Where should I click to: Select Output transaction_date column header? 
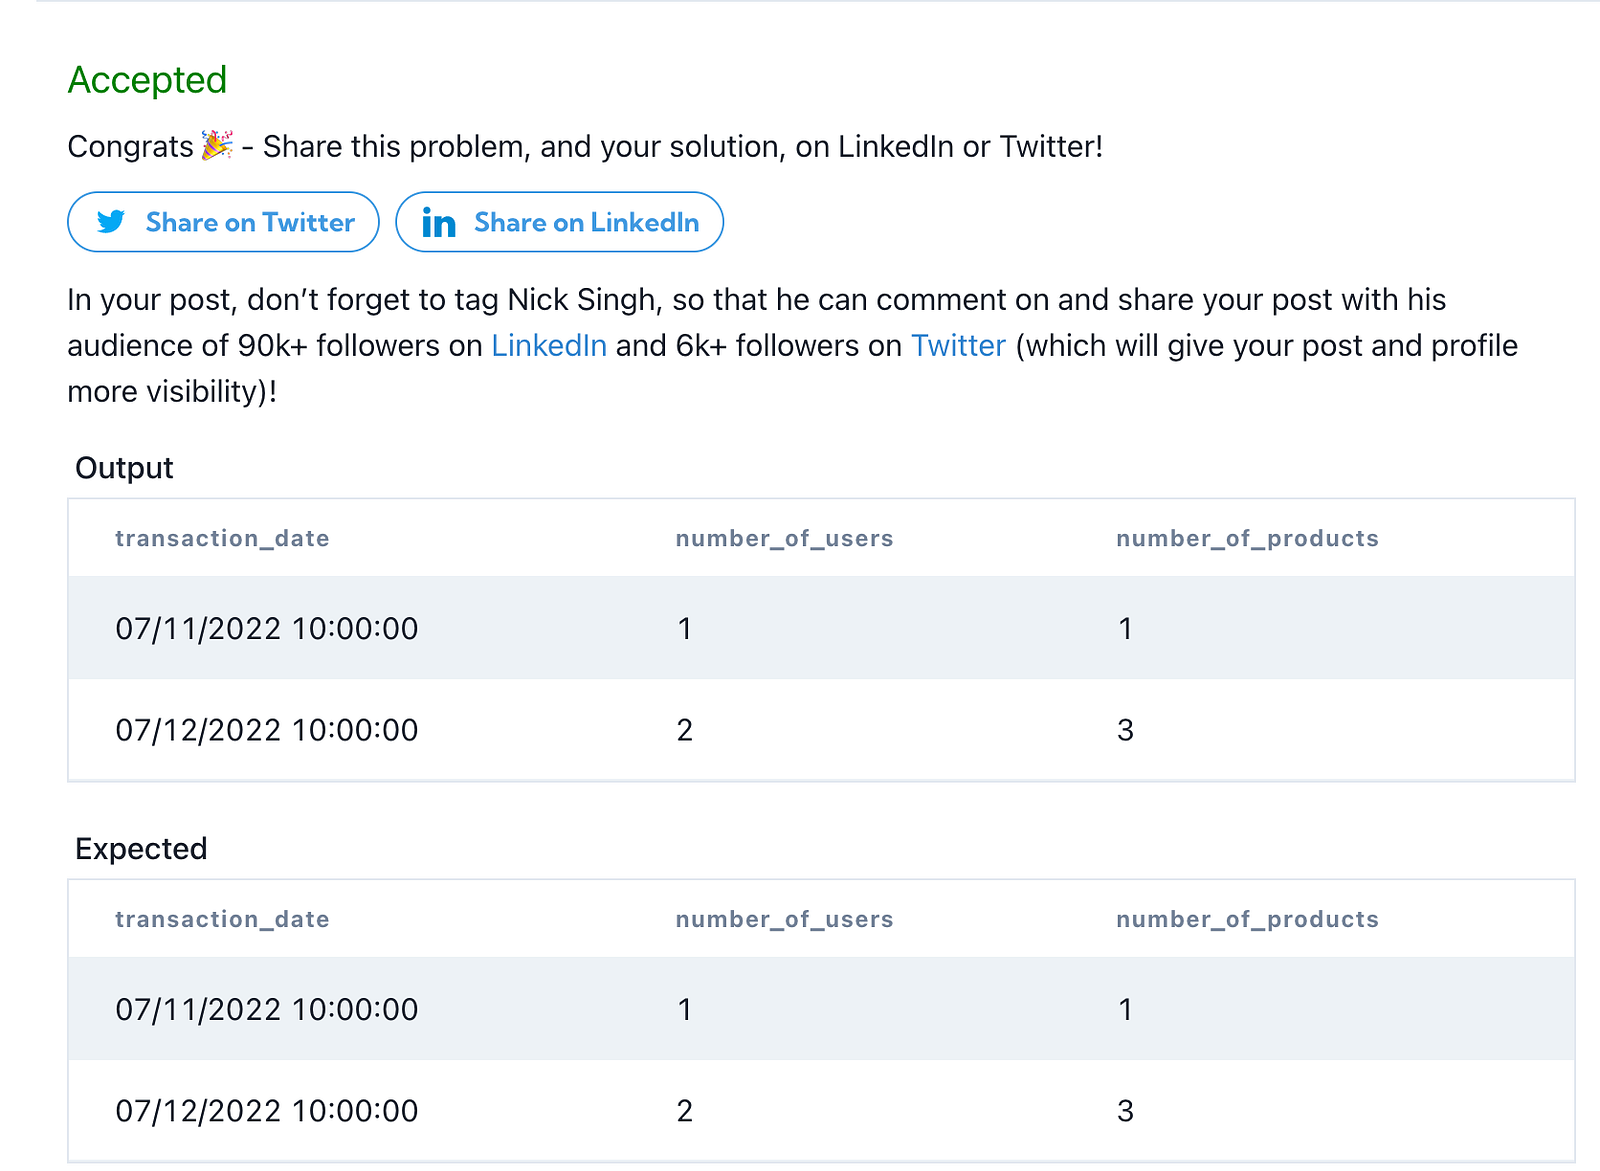tap(222, 538)
